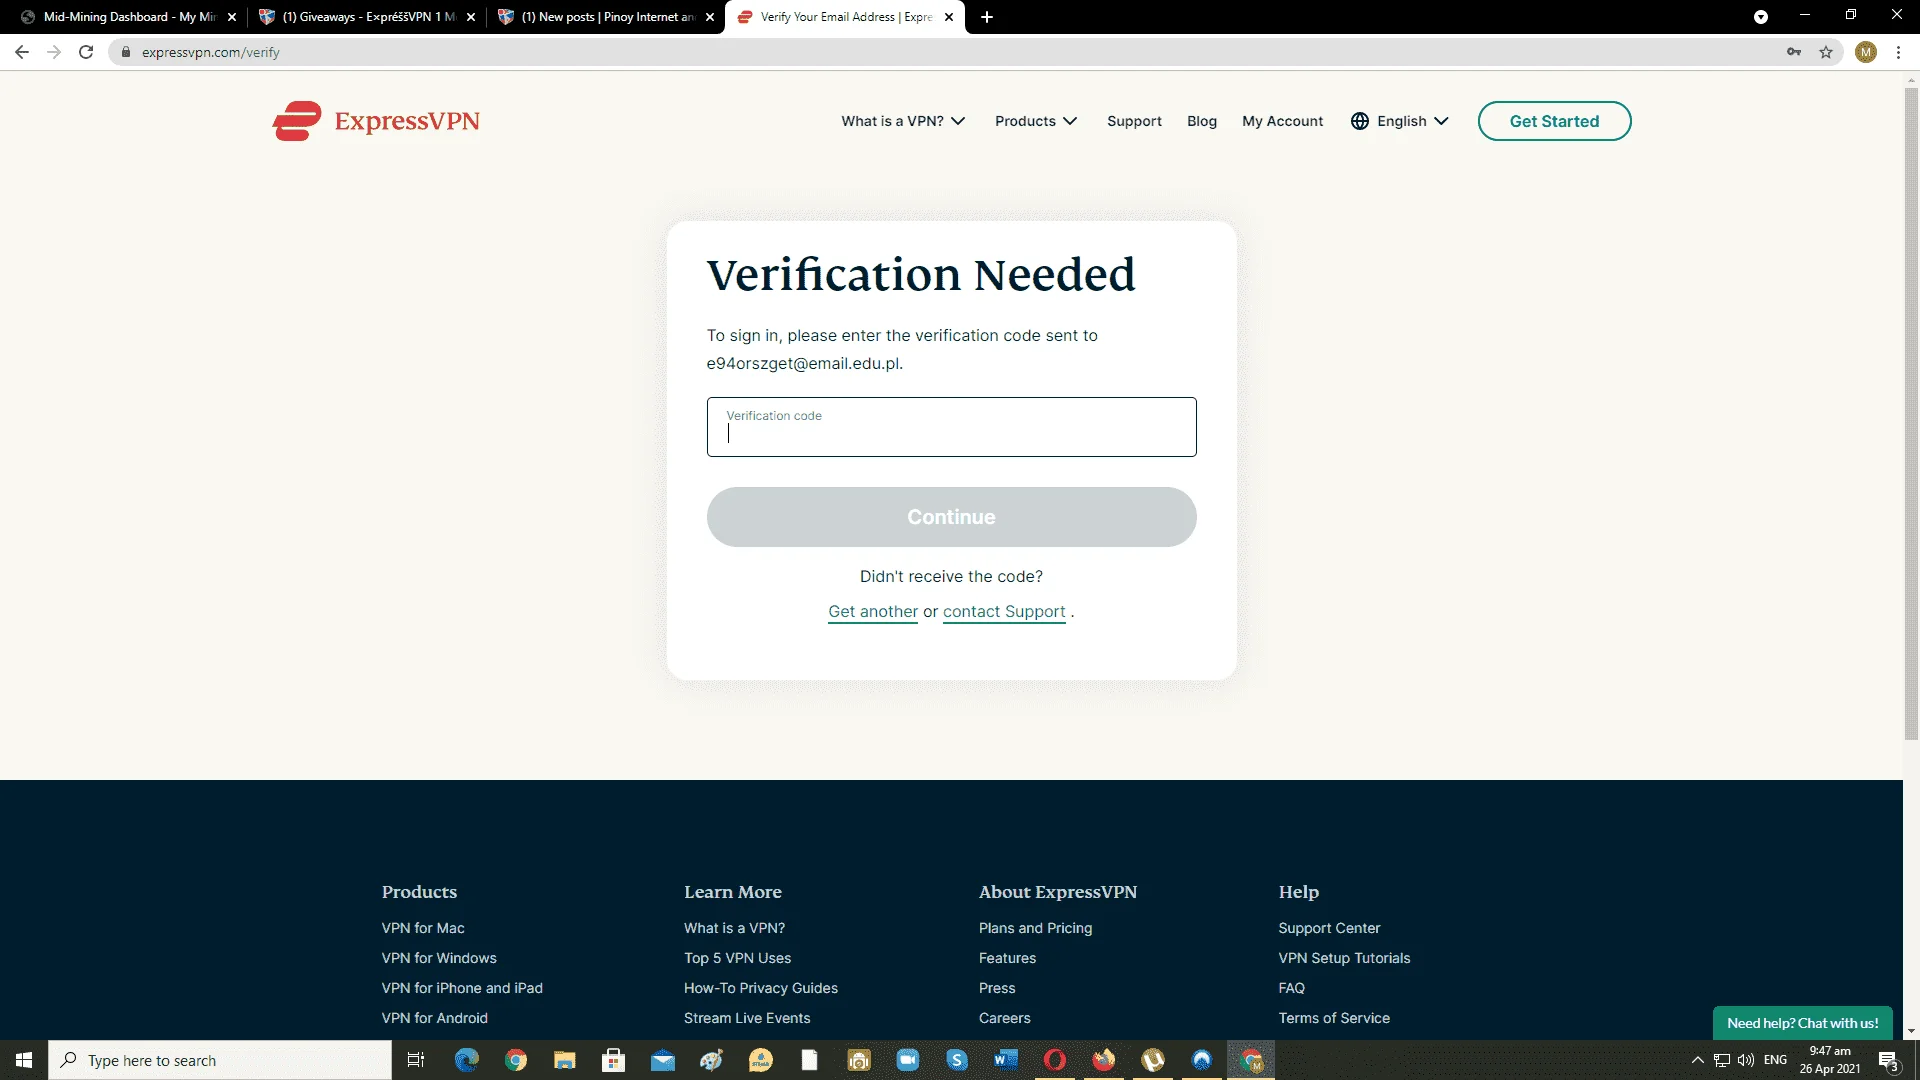The height and width of the screenshot is (1080, 1920).
Task: Open Opera browser from taskbar
Action: pyautogui.click(x=1055, y=1060)
